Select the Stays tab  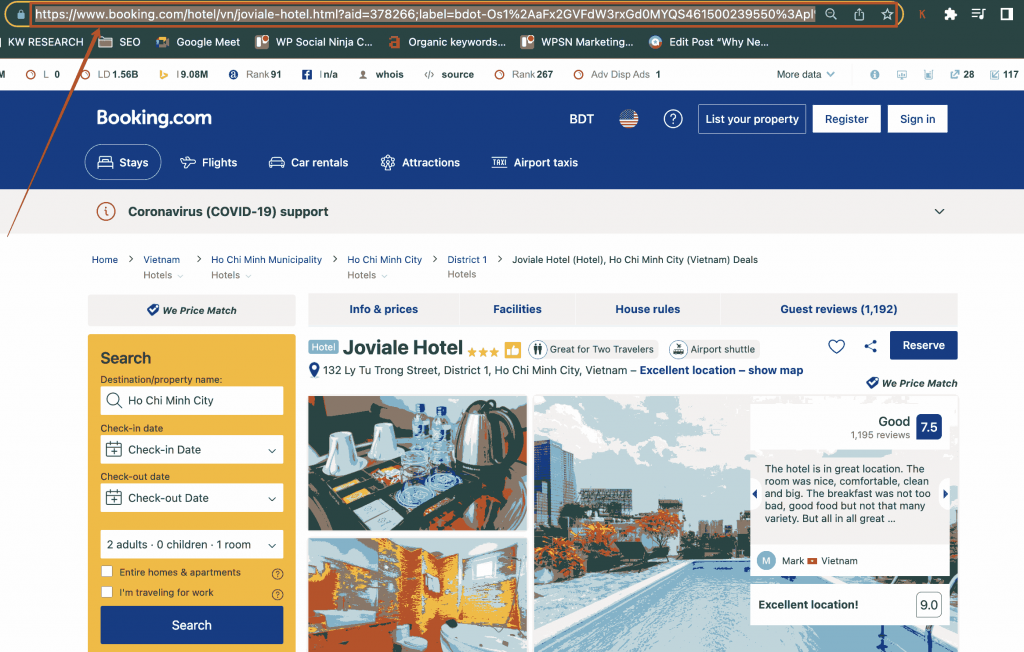point(123,162)
